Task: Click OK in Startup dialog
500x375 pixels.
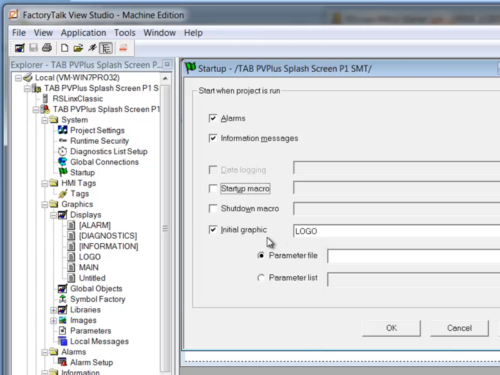Action: coord(391,328)
